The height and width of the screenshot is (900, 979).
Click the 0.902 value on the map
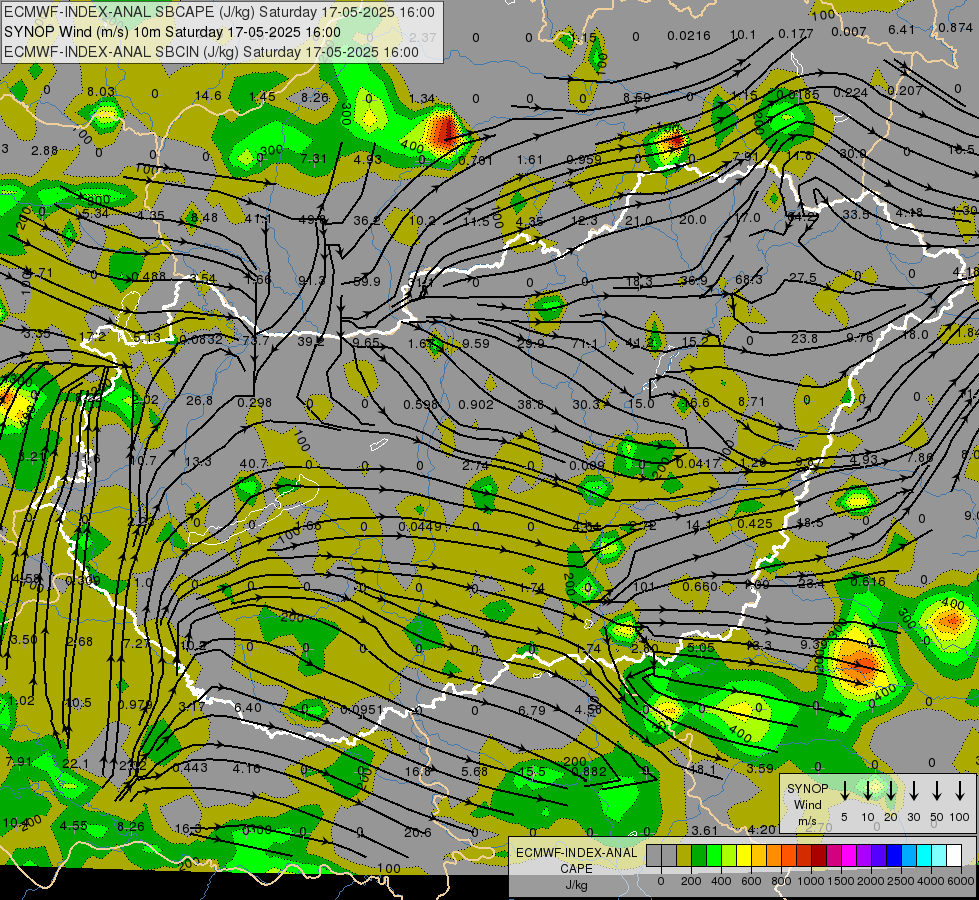tap(476, 404)
